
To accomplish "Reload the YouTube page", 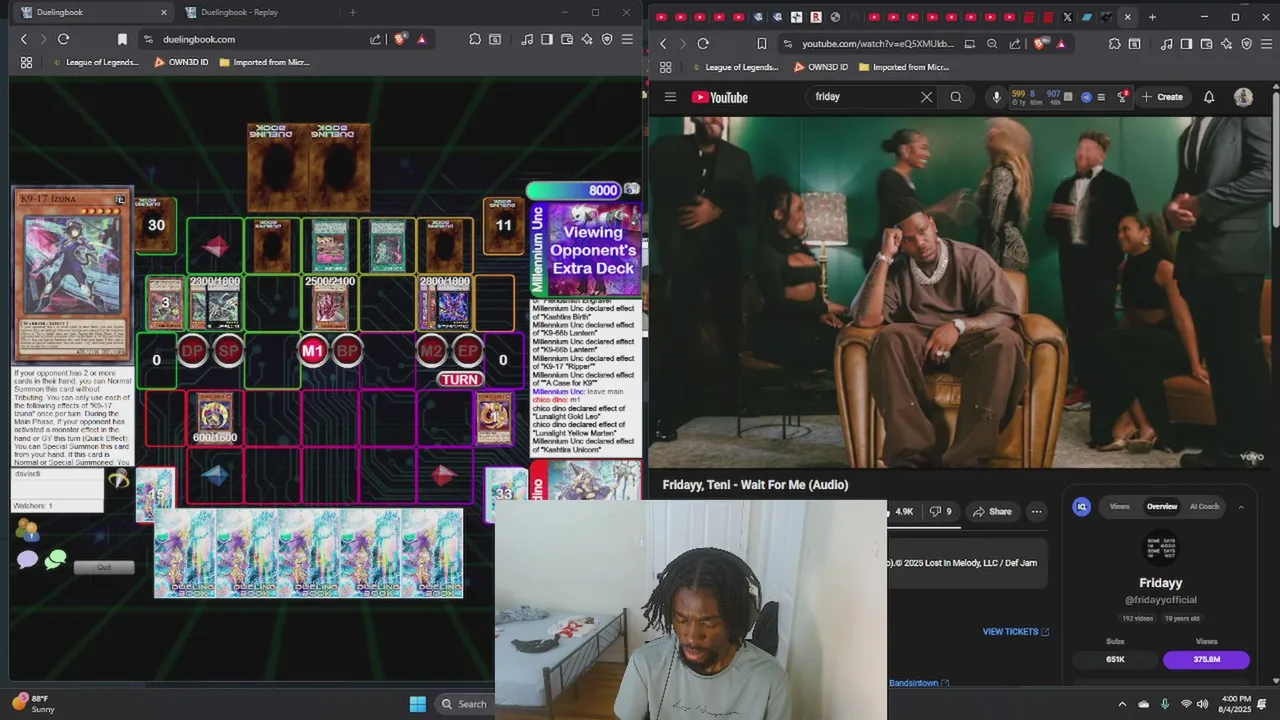I will pyautogui.click(x=703, y=44).
